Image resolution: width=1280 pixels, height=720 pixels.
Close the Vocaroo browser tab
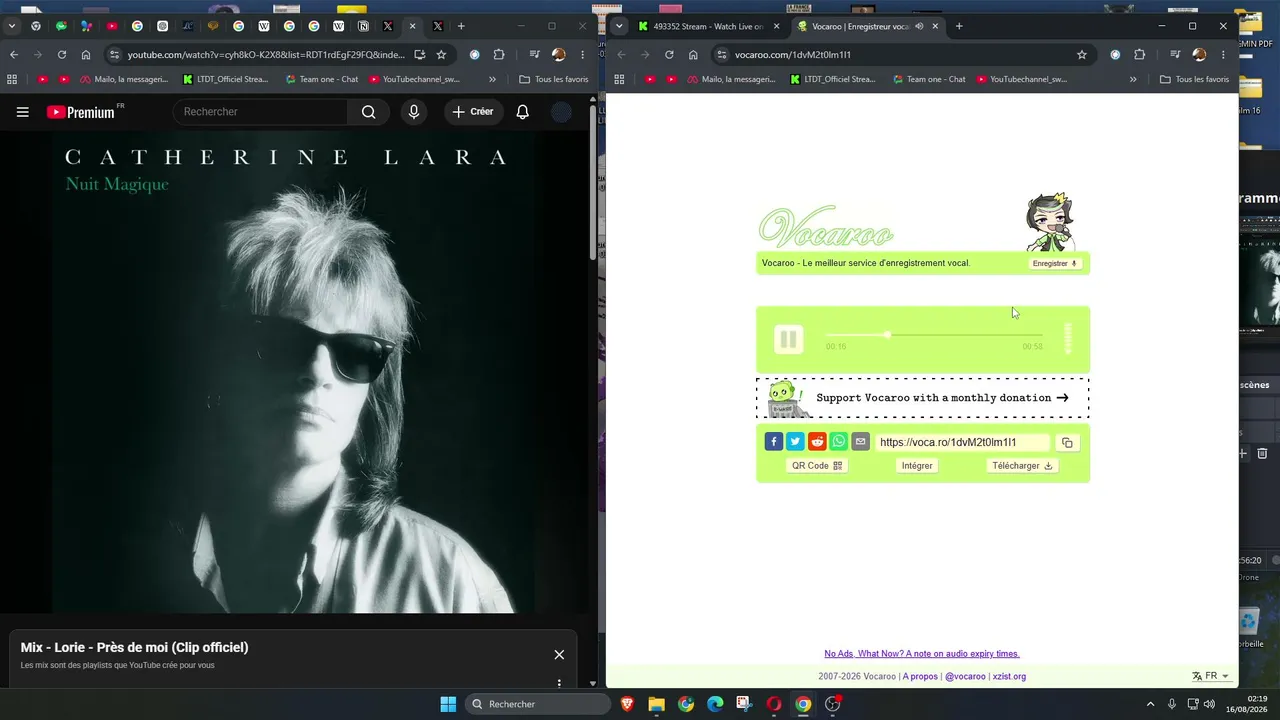coord(935,26)
